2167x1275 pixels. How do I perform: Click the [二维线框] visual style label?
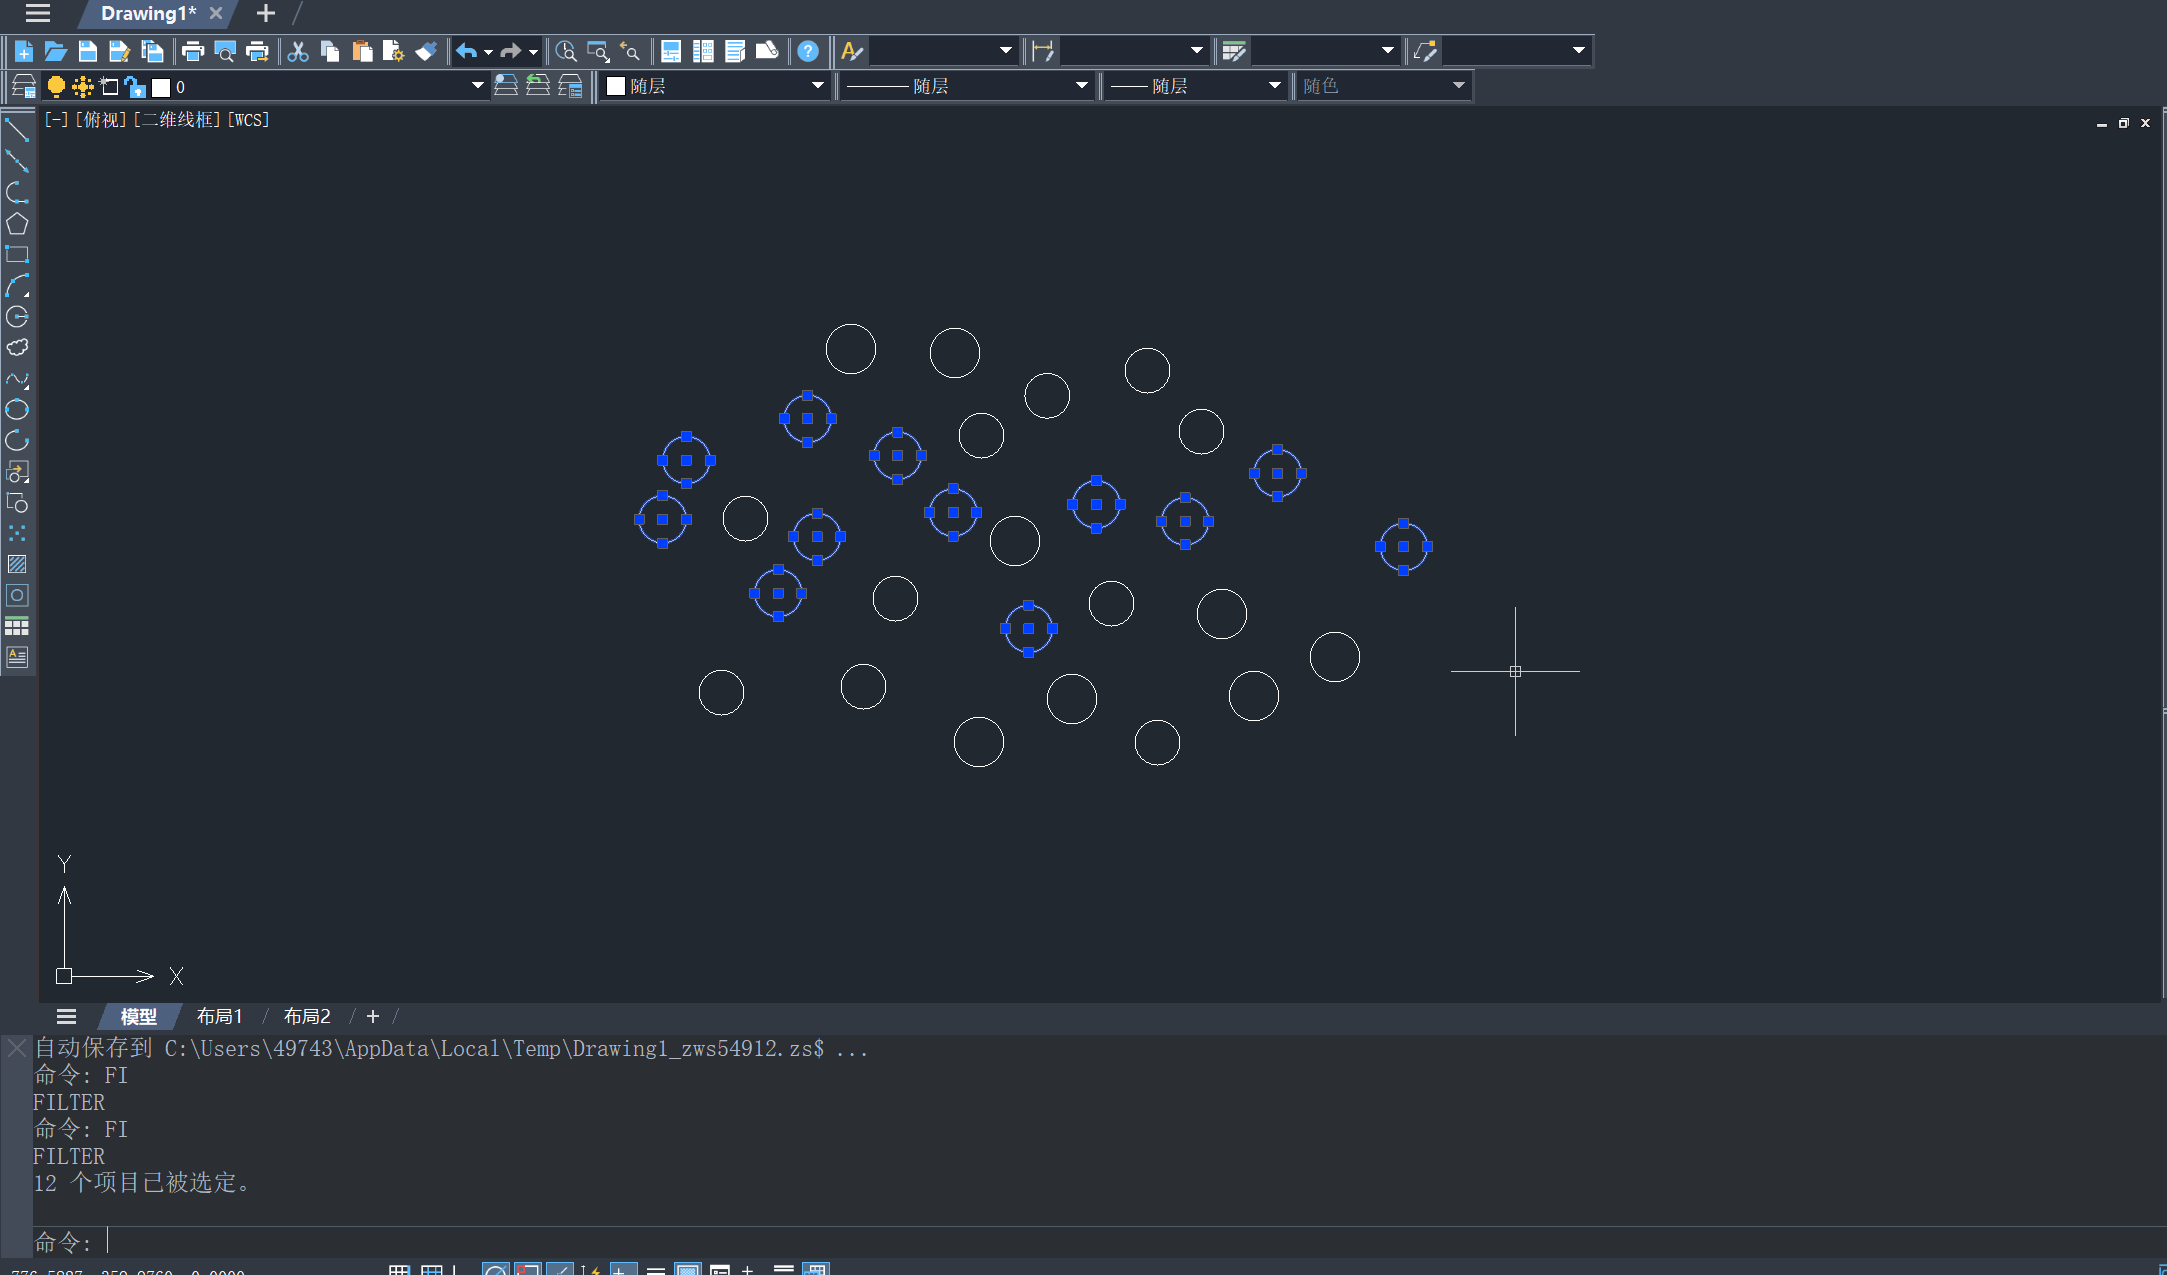coord(178,120)
